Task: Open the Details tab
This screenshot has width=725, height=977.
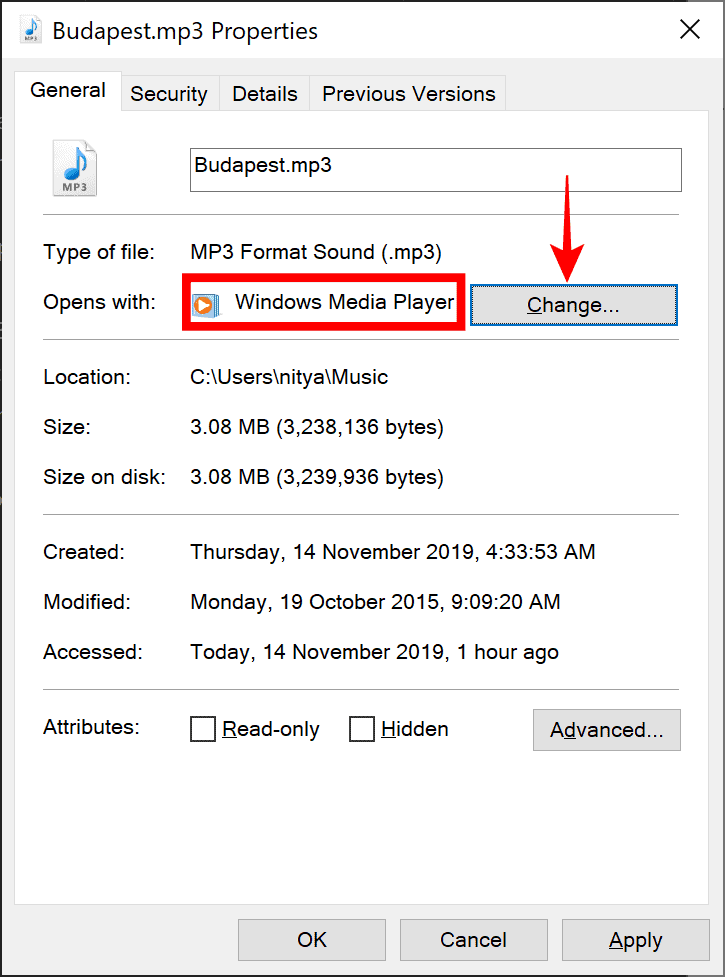Action: [265, 94]
